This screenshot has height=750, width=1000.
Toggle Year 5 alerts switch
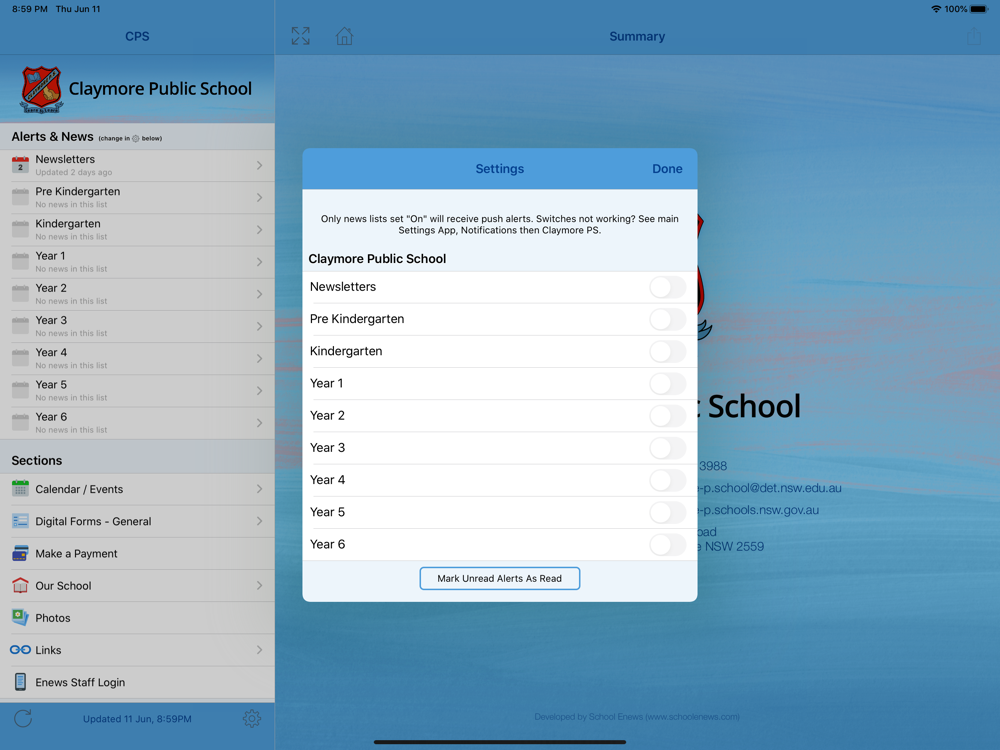click(668, 512)
